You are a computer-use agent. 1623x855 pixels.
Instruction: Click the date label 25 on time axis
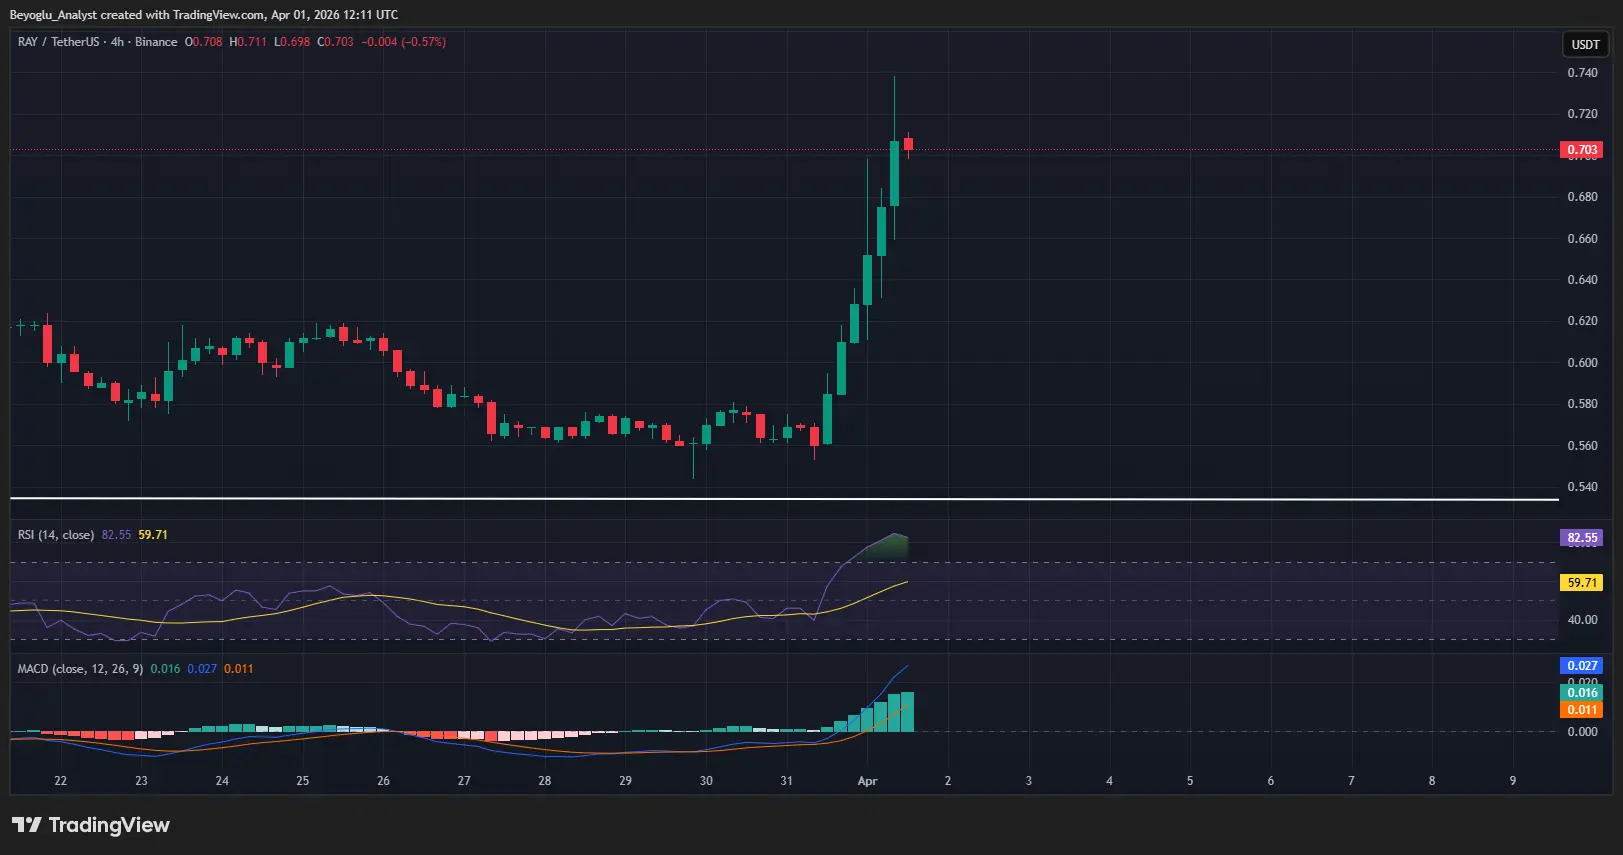coord(303,781)
